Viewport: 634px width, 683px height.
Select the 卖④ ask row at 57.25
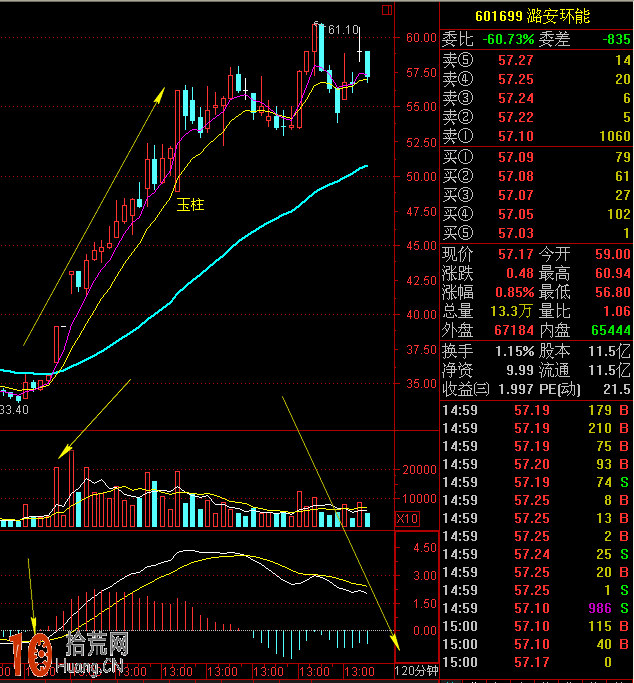536,79
